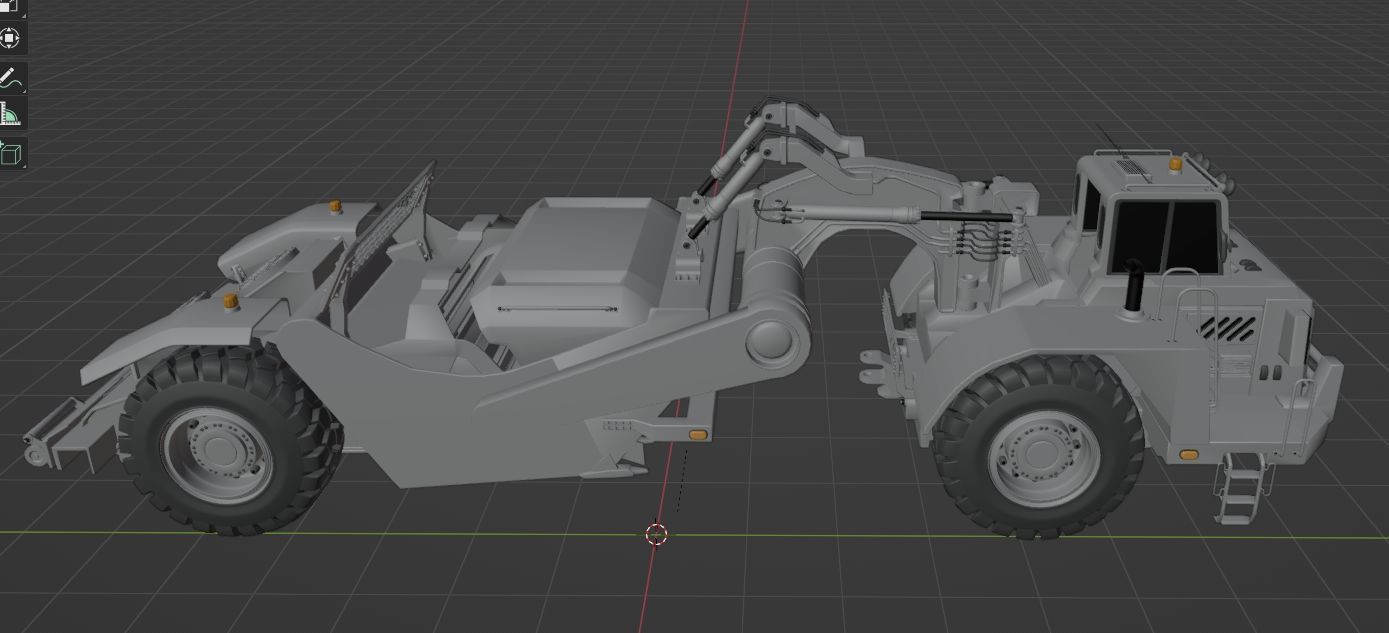Select the scraper's rear wheel
Screen dimensions: 1389x633
229,439
